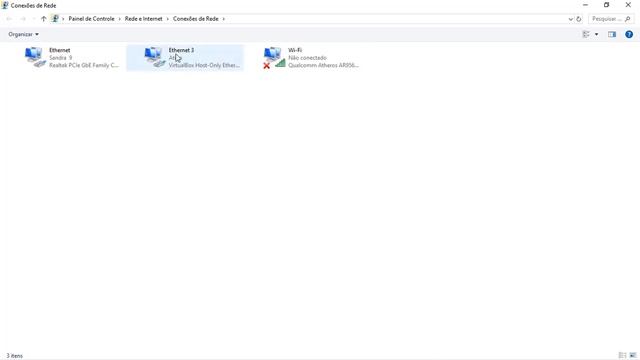Select the Ethernet adapter icon (Realtek)
Viewport: 640px width, 360px height.
click(x=35, y=57)
